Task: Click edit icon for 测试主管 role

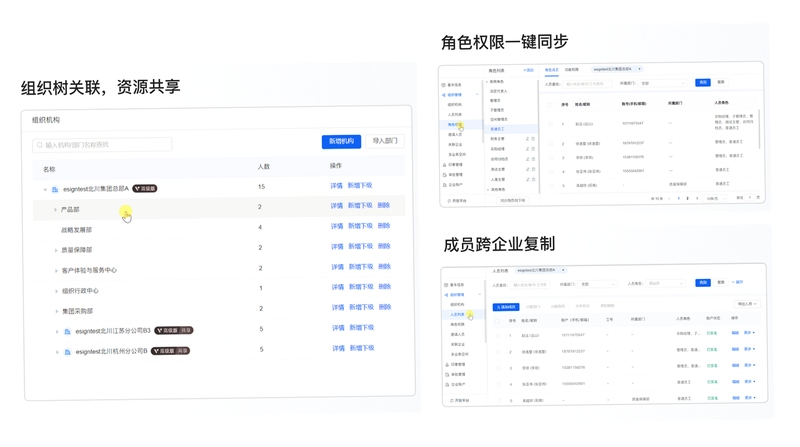Action: tap(528, 169)
